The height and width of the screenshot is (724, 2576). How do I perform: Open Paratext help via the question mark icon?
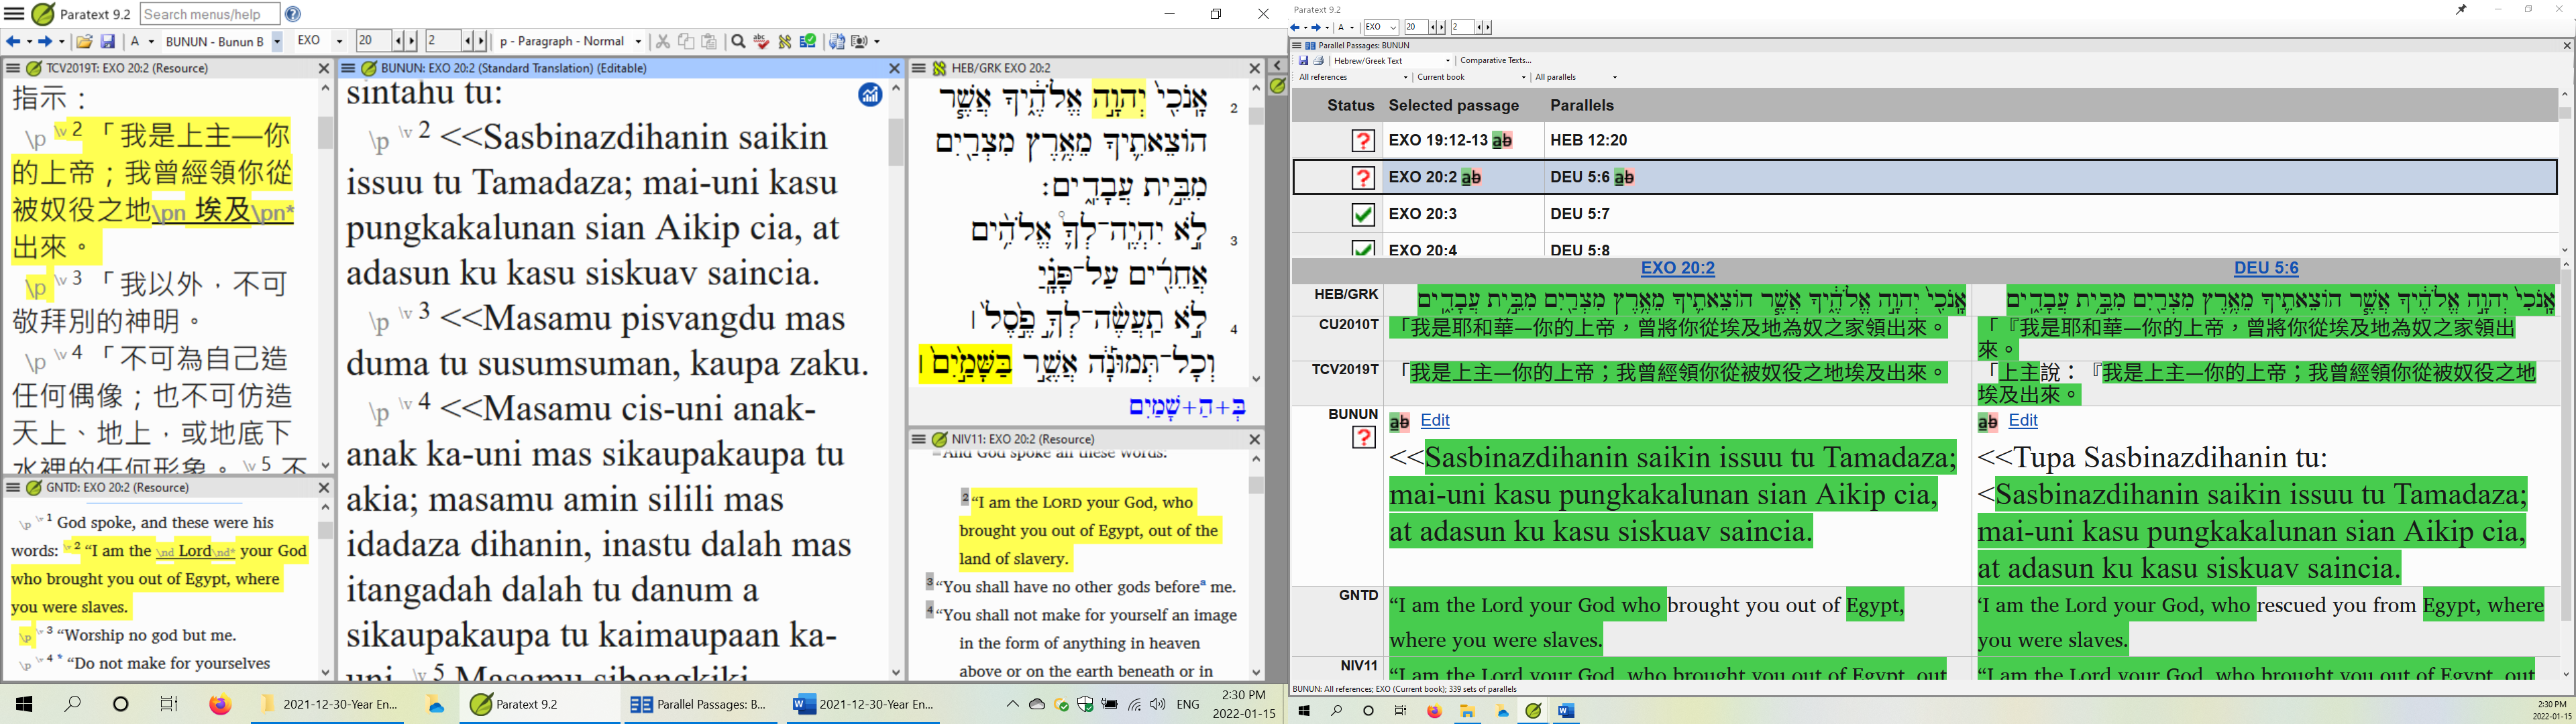coord(293,14)
